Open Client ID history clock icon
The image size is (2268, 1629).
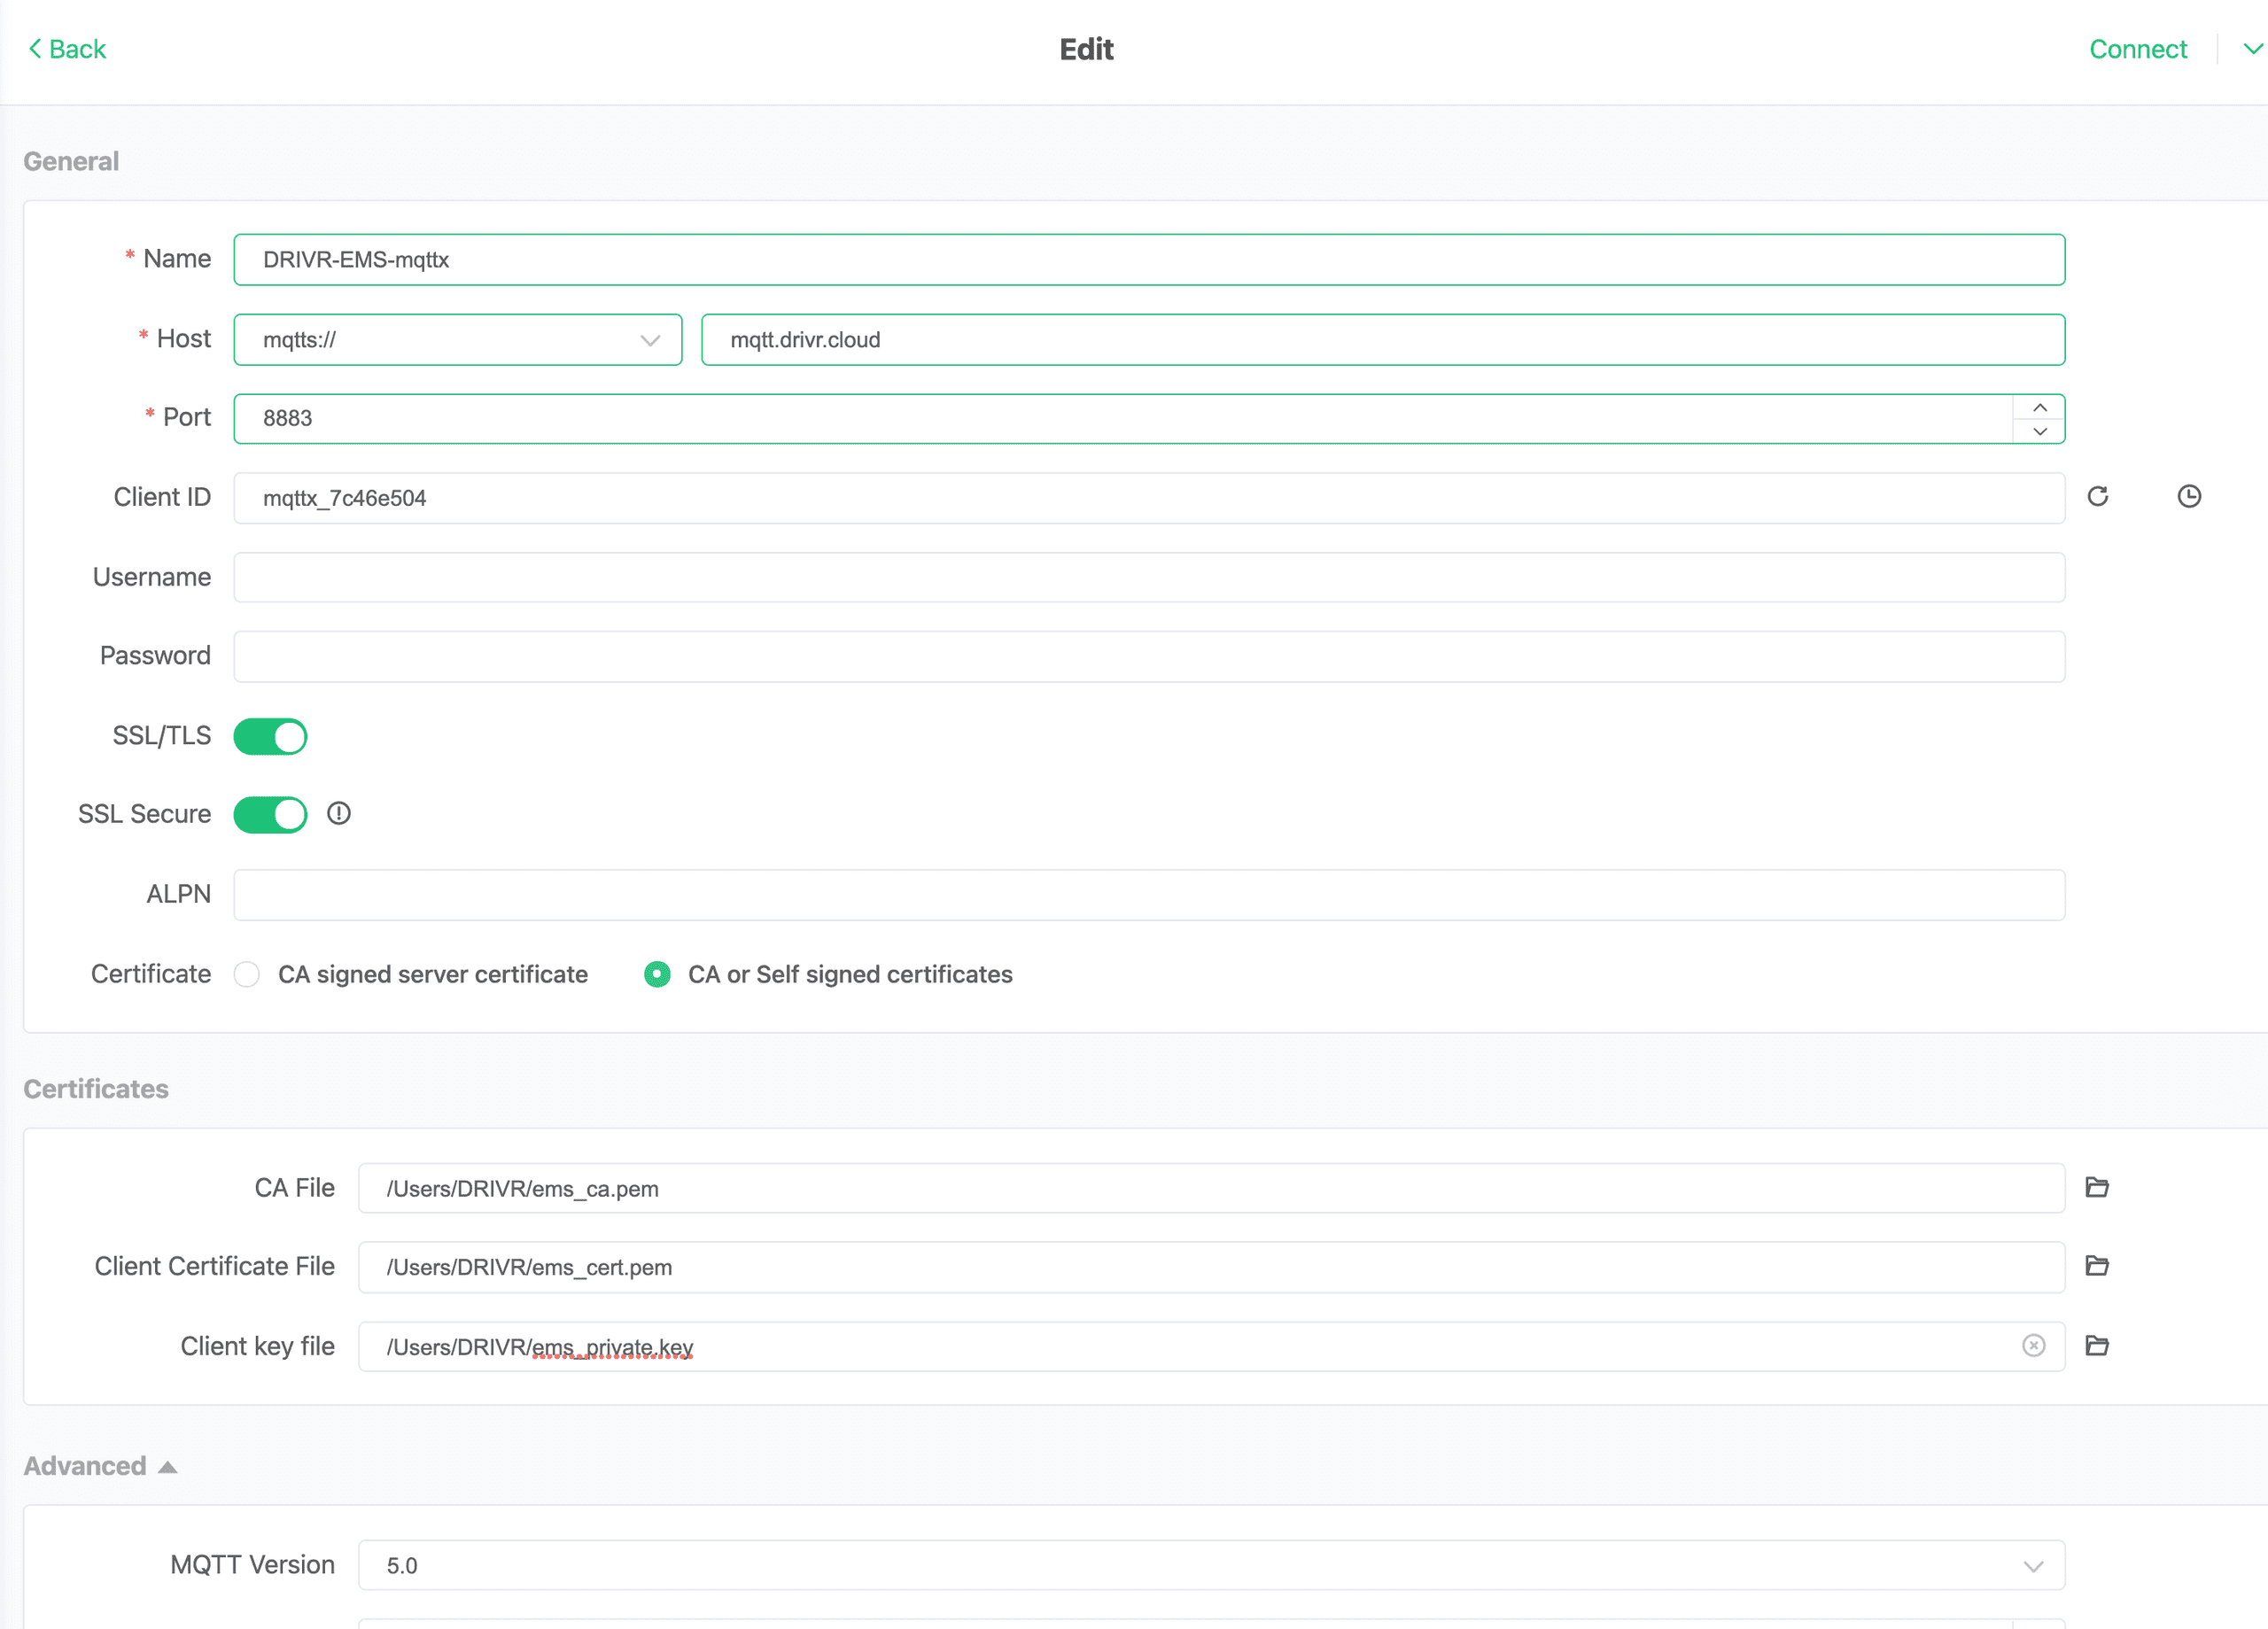[2190, 496]
